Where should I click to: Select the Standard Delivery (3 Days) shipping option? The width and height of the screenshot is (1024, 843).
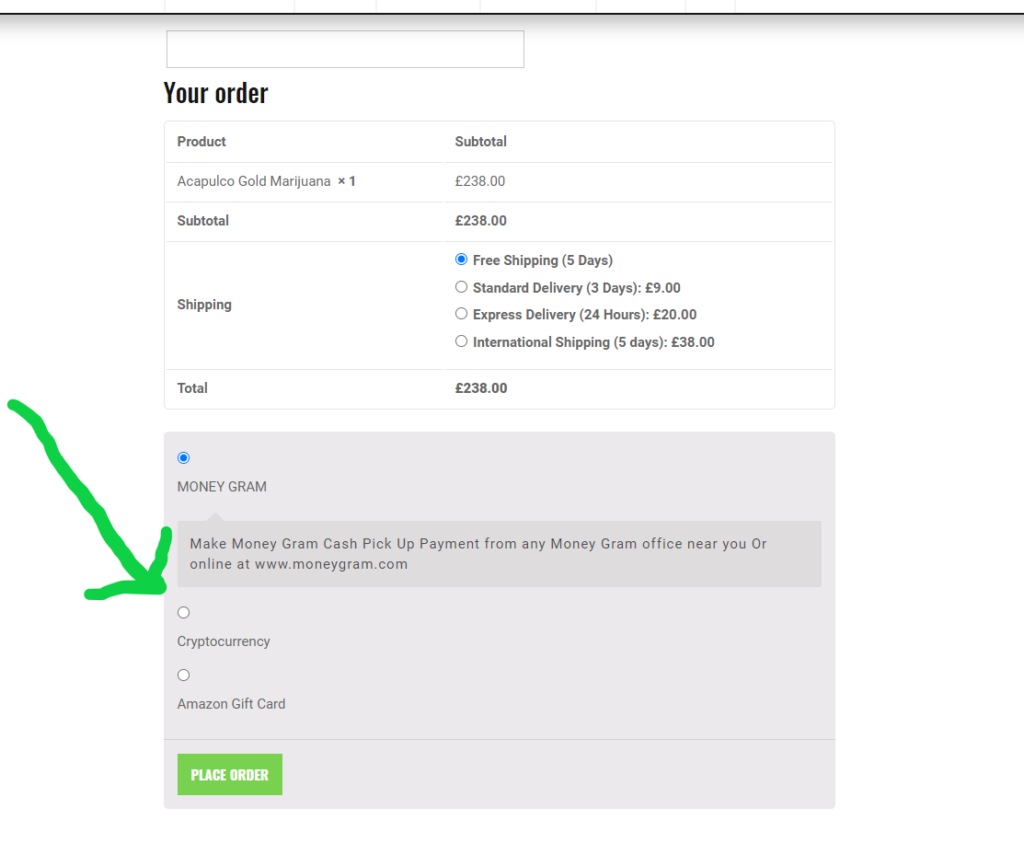(461, 287)
